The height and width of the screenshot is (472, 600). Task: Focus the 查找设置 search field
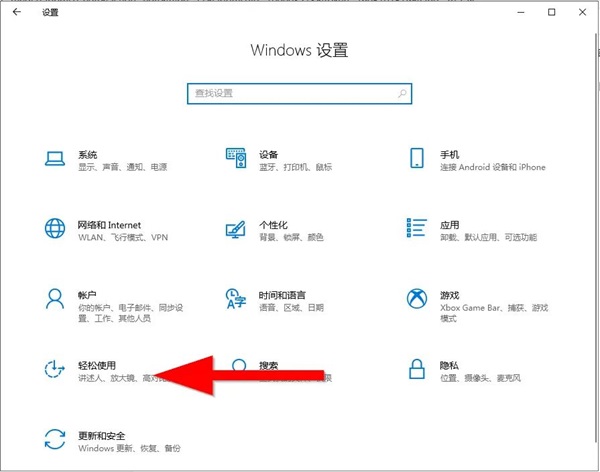(300, 93)
